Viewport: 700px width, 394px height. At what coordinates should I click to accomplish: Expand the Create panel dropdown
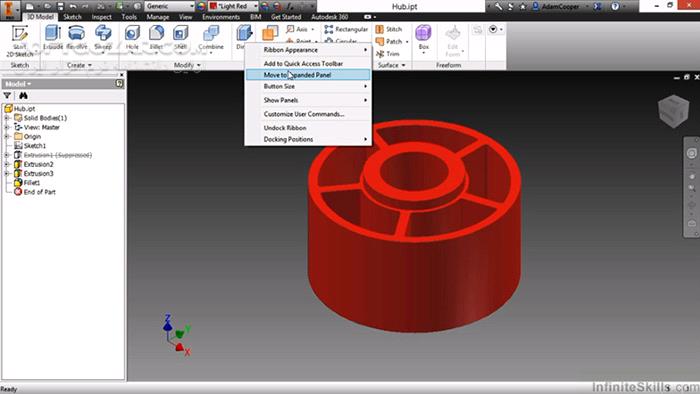tap(79, 65)
